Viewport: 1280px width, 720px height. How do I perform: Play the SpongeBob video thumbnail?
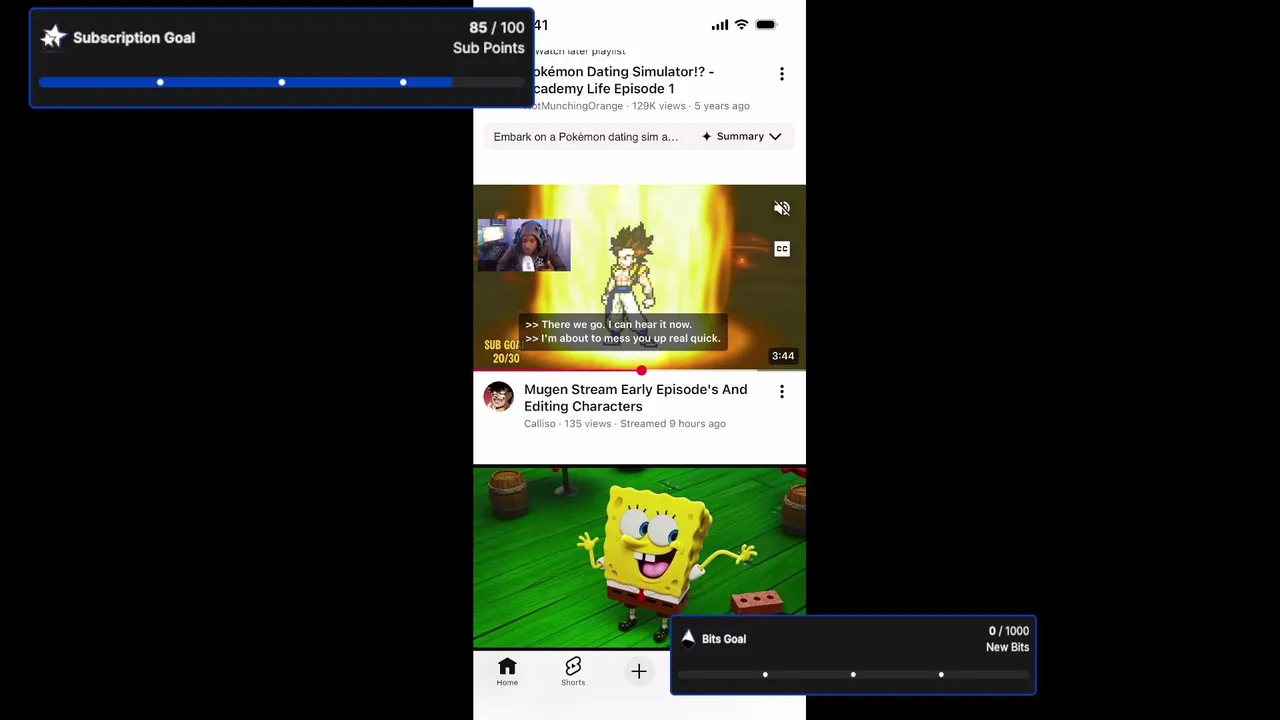tap(639, 557)
